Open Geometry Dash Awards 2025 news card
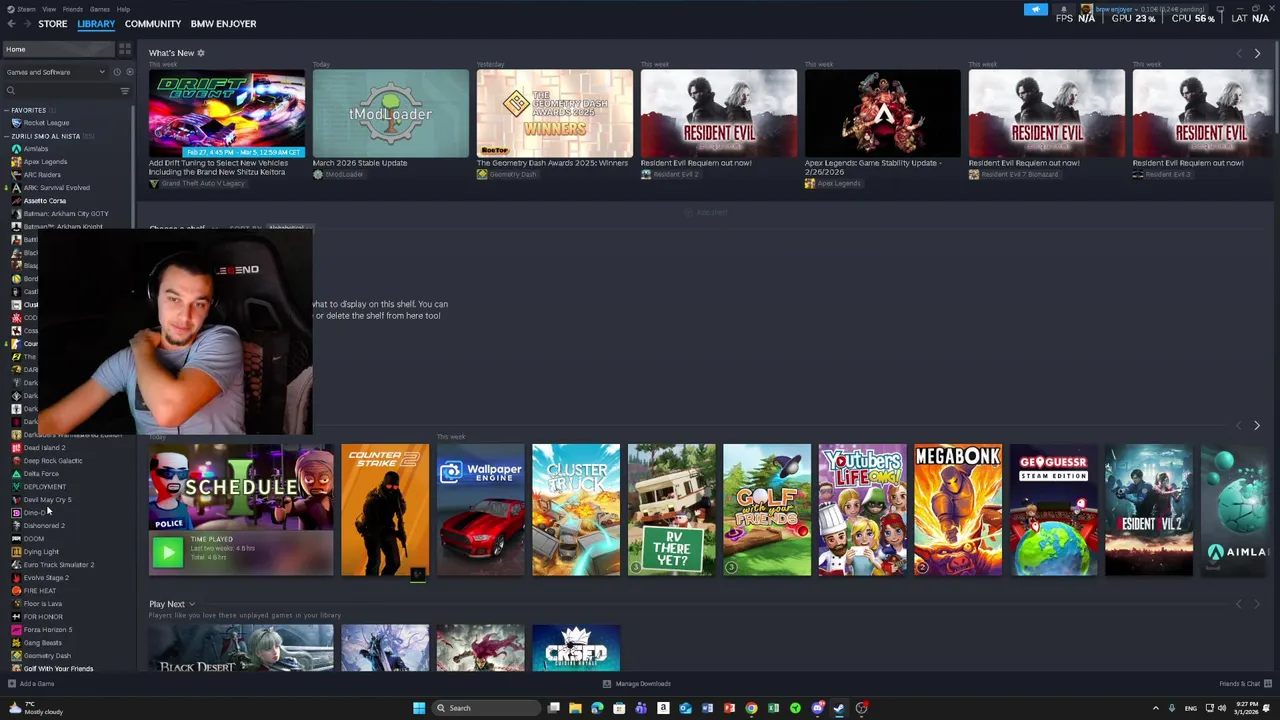The image size is (1280, 720). click(555, 113)
